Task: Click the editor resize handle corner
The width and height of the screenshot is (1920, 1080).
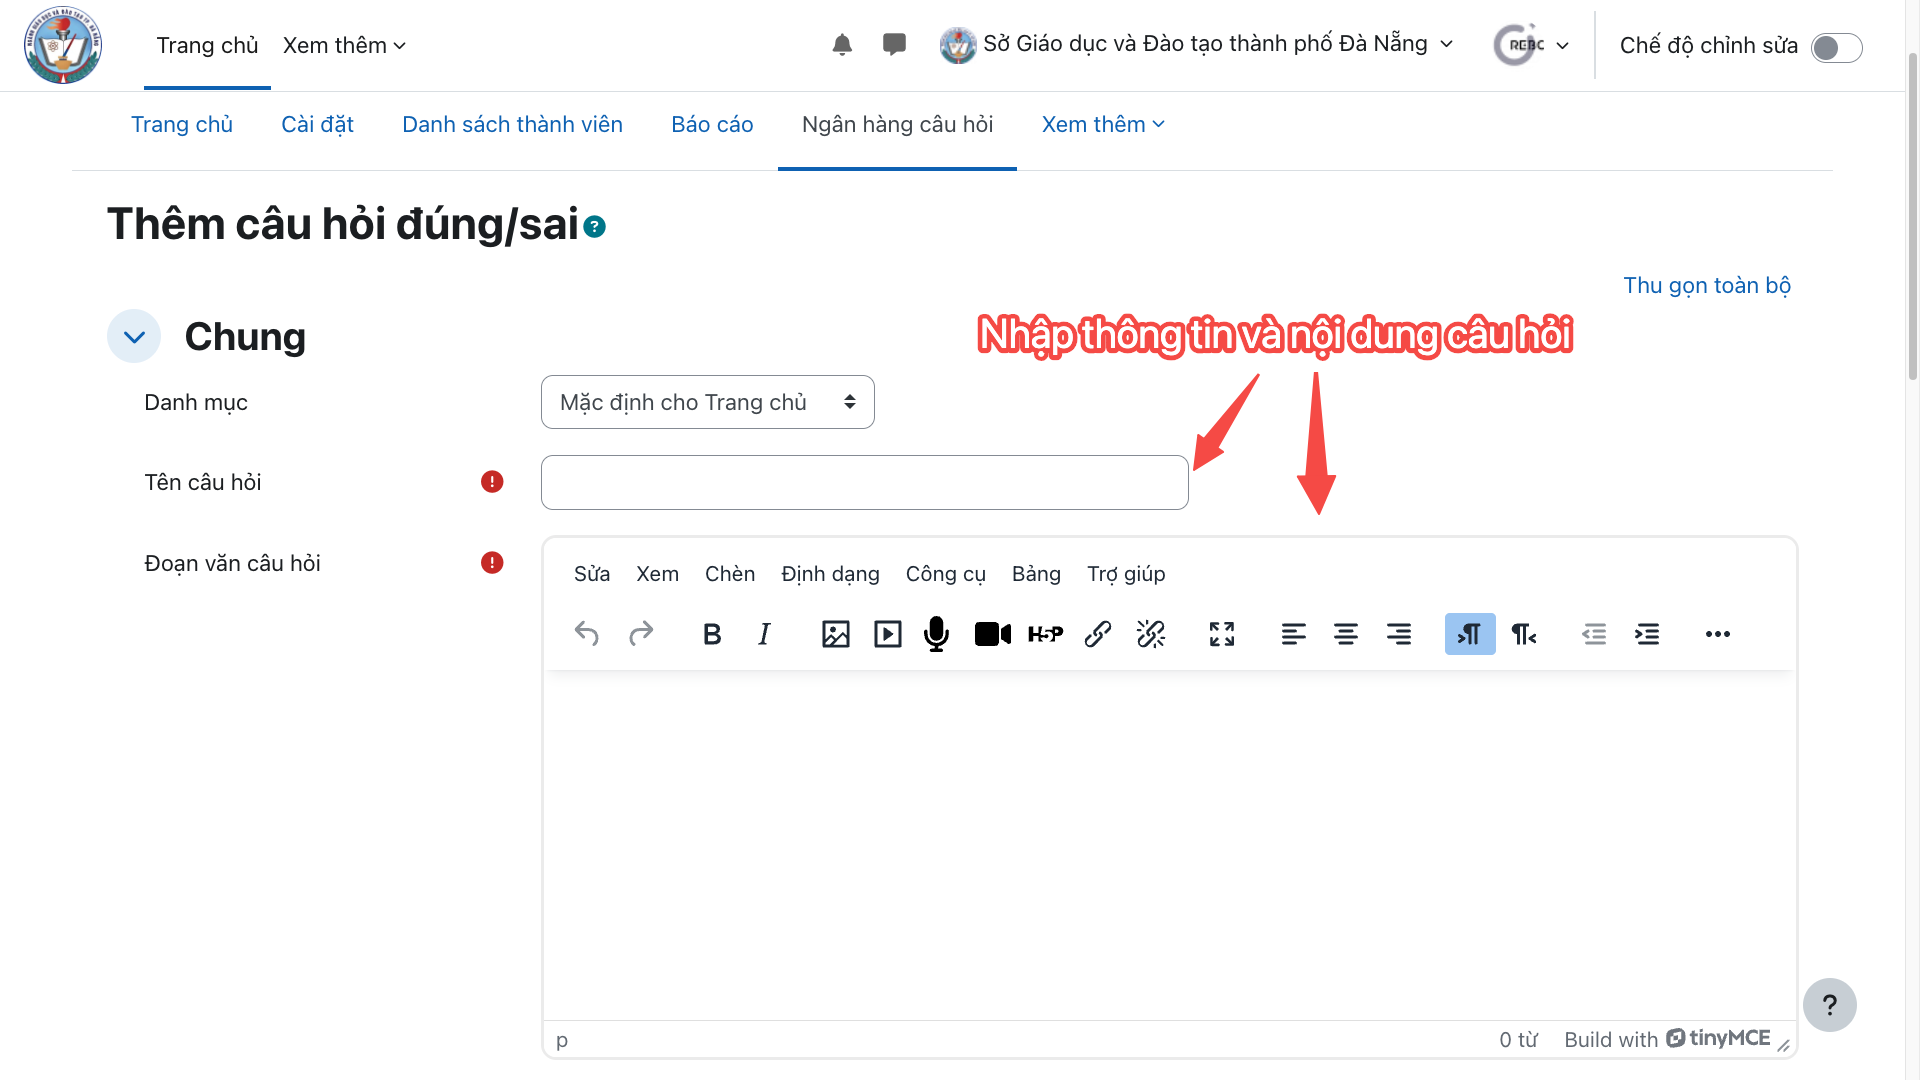Action: 1783,1044
